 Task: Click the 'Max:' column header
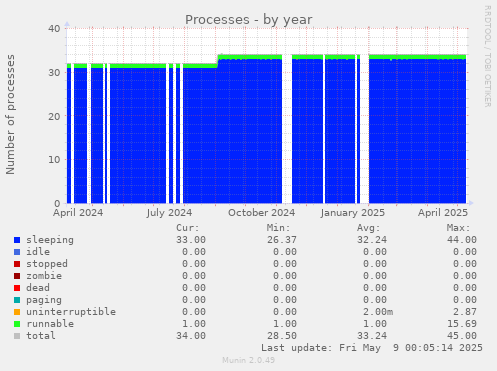459,228
